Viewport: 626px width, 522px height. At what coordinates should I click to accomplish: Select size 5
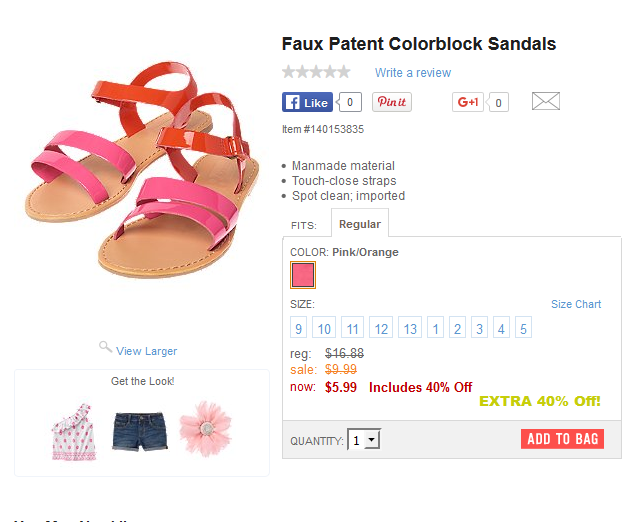(523, 328)
